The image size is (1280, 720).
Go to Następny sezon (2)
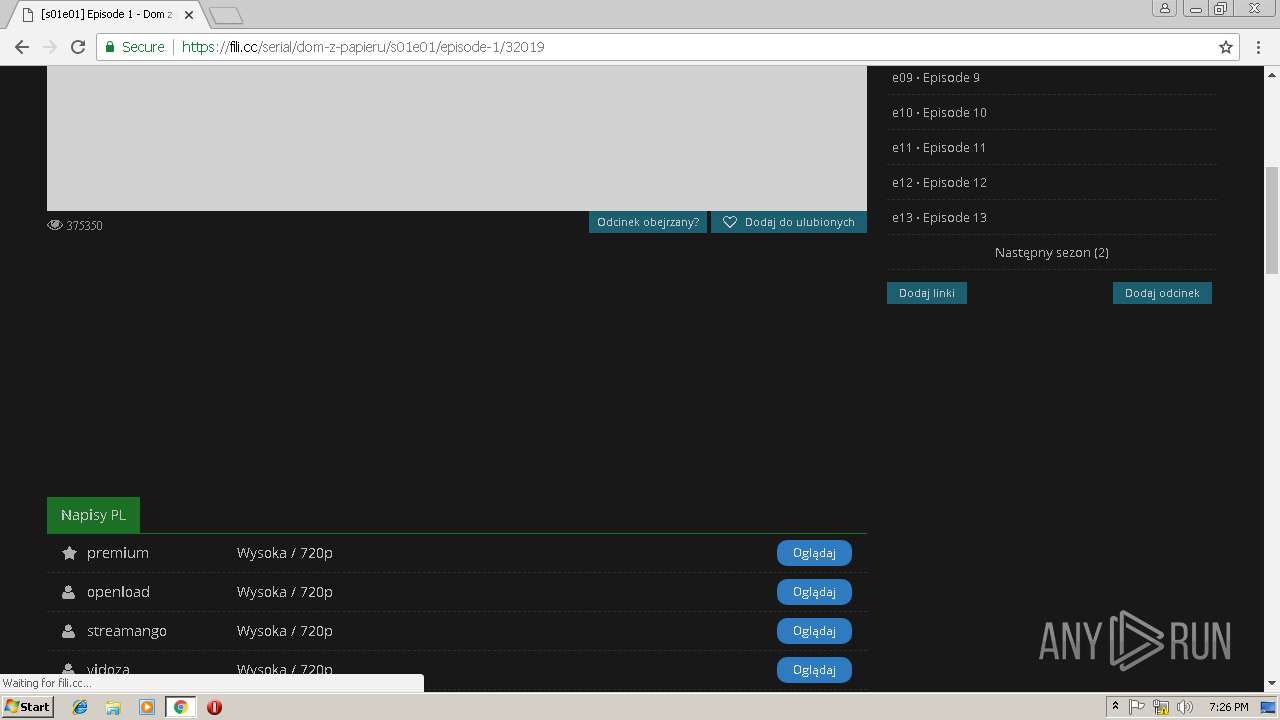pos(1052,252)
